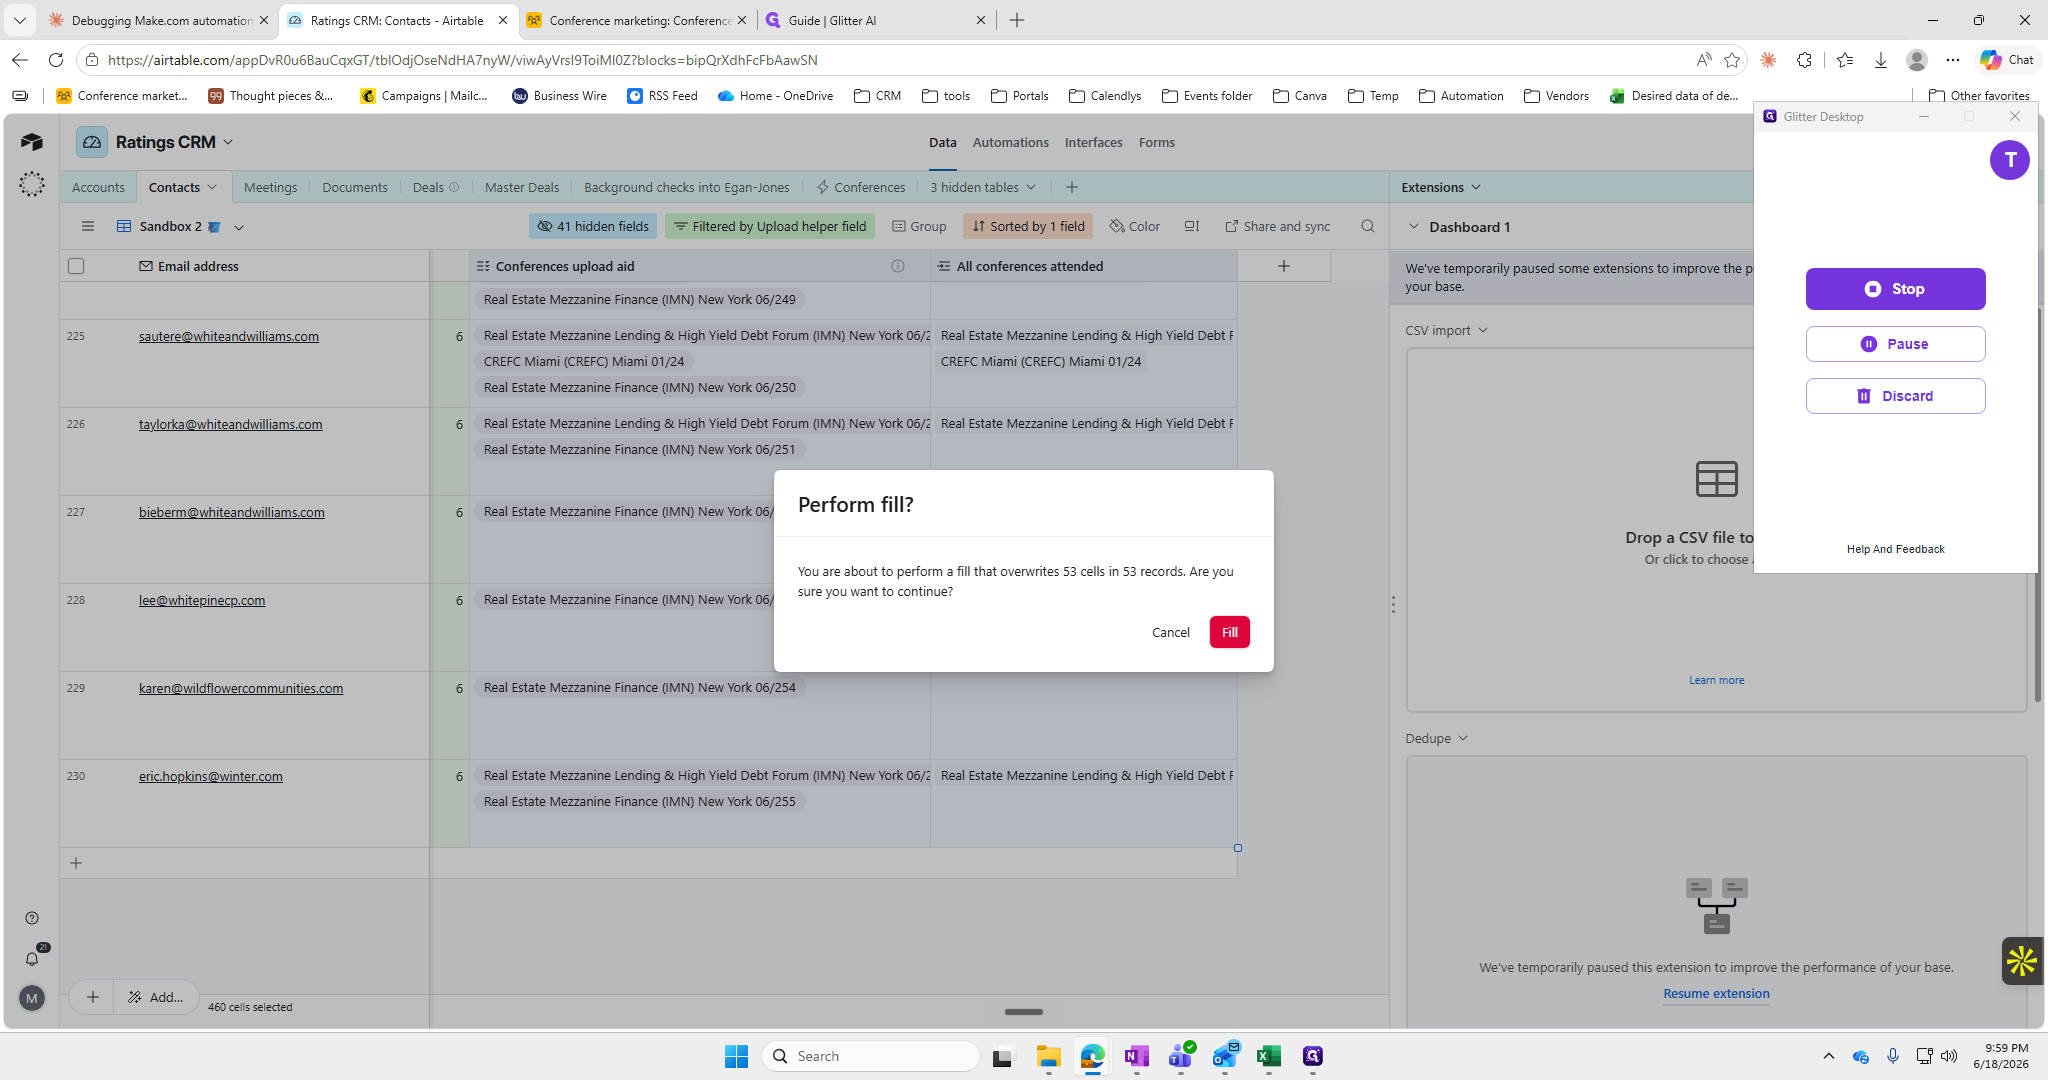This screenshot has width=2048, height=1080.
Task: Select the CREFC Miami 01/24 upload aid chip
Action: point(584,361)
